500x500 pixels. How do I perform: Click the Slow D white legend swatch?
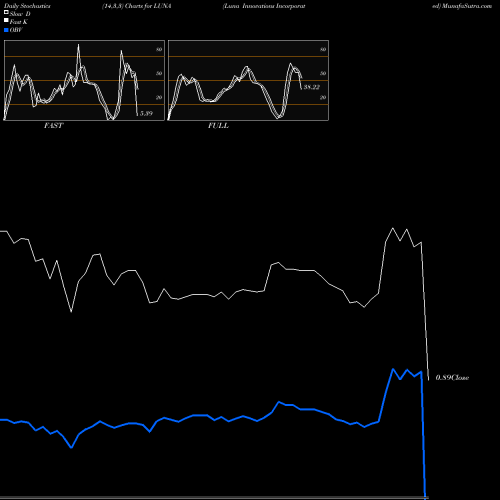[6, 13]
